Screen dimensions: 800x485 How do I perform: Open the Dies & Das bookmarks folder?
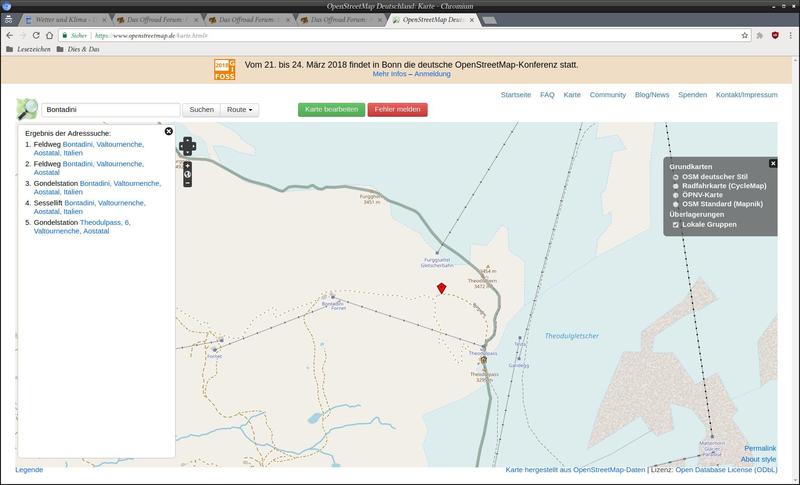(78, 49)
